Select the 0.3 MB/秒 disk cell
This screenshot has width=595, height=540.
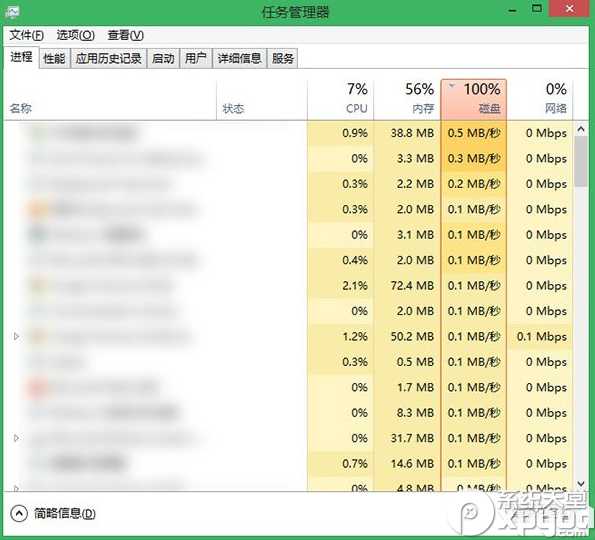click(x=474, y=159)
